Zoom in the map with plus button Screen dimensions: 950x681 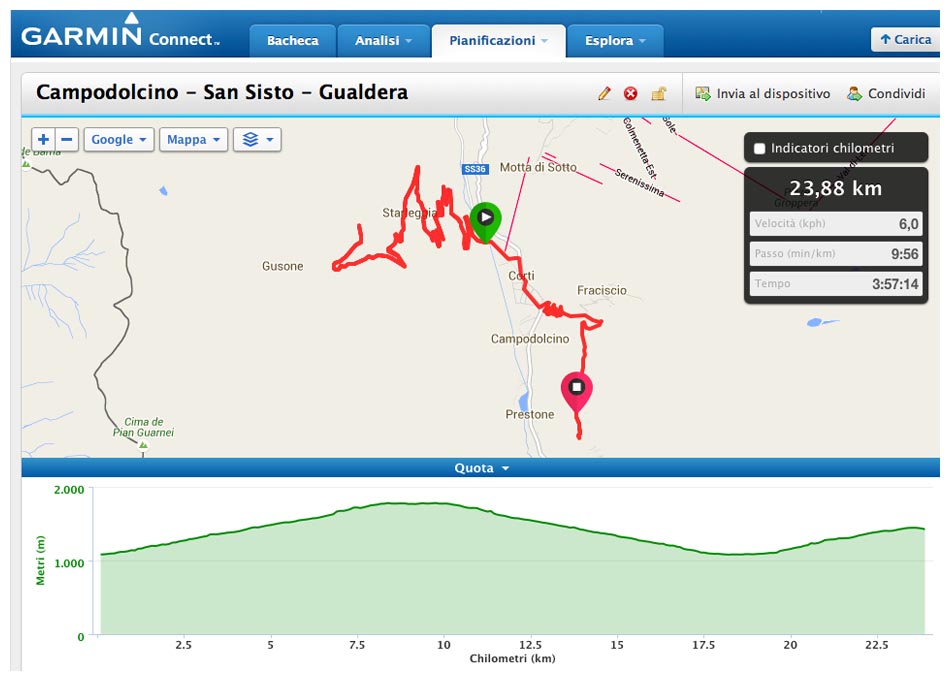pyautogui.click(x=44, y=139)
